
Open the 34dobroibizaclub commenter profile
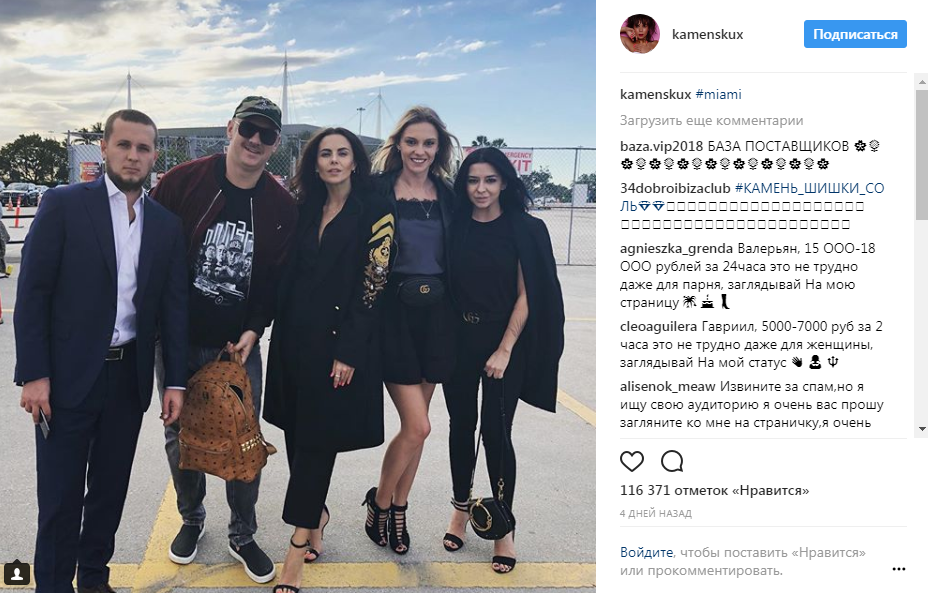click(x=675, y=188)
